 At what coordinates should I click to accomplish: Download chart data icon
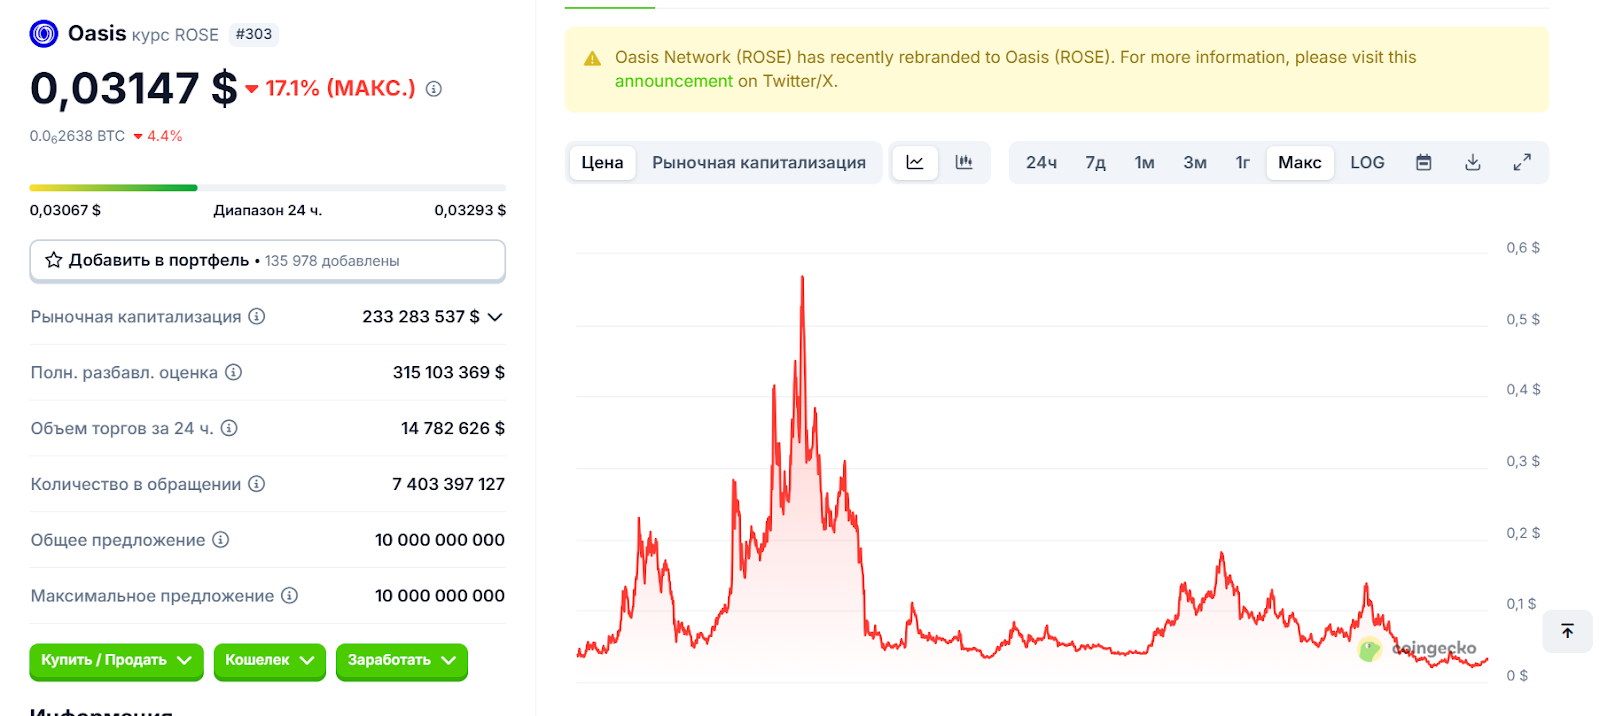point(1473,162)
